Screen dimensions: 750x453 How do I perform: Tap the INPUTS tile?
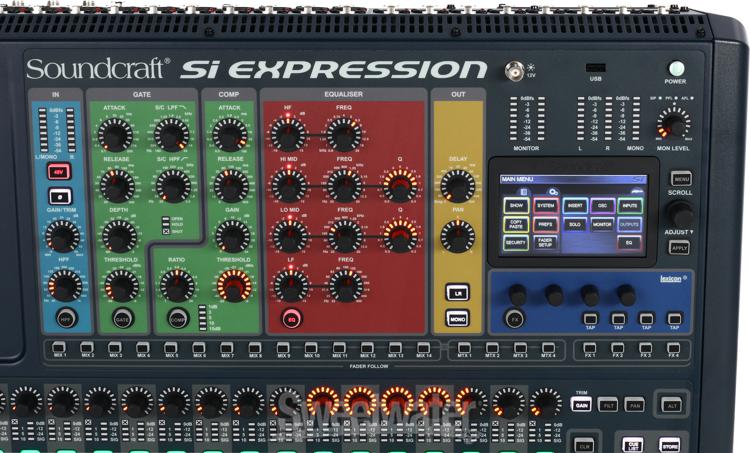pos(629,206)
